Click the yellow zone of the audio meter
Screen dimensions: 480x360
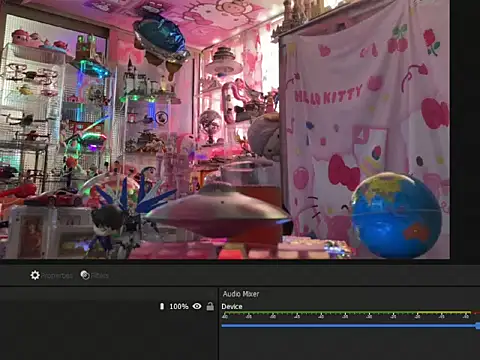(x=444, y=313)
